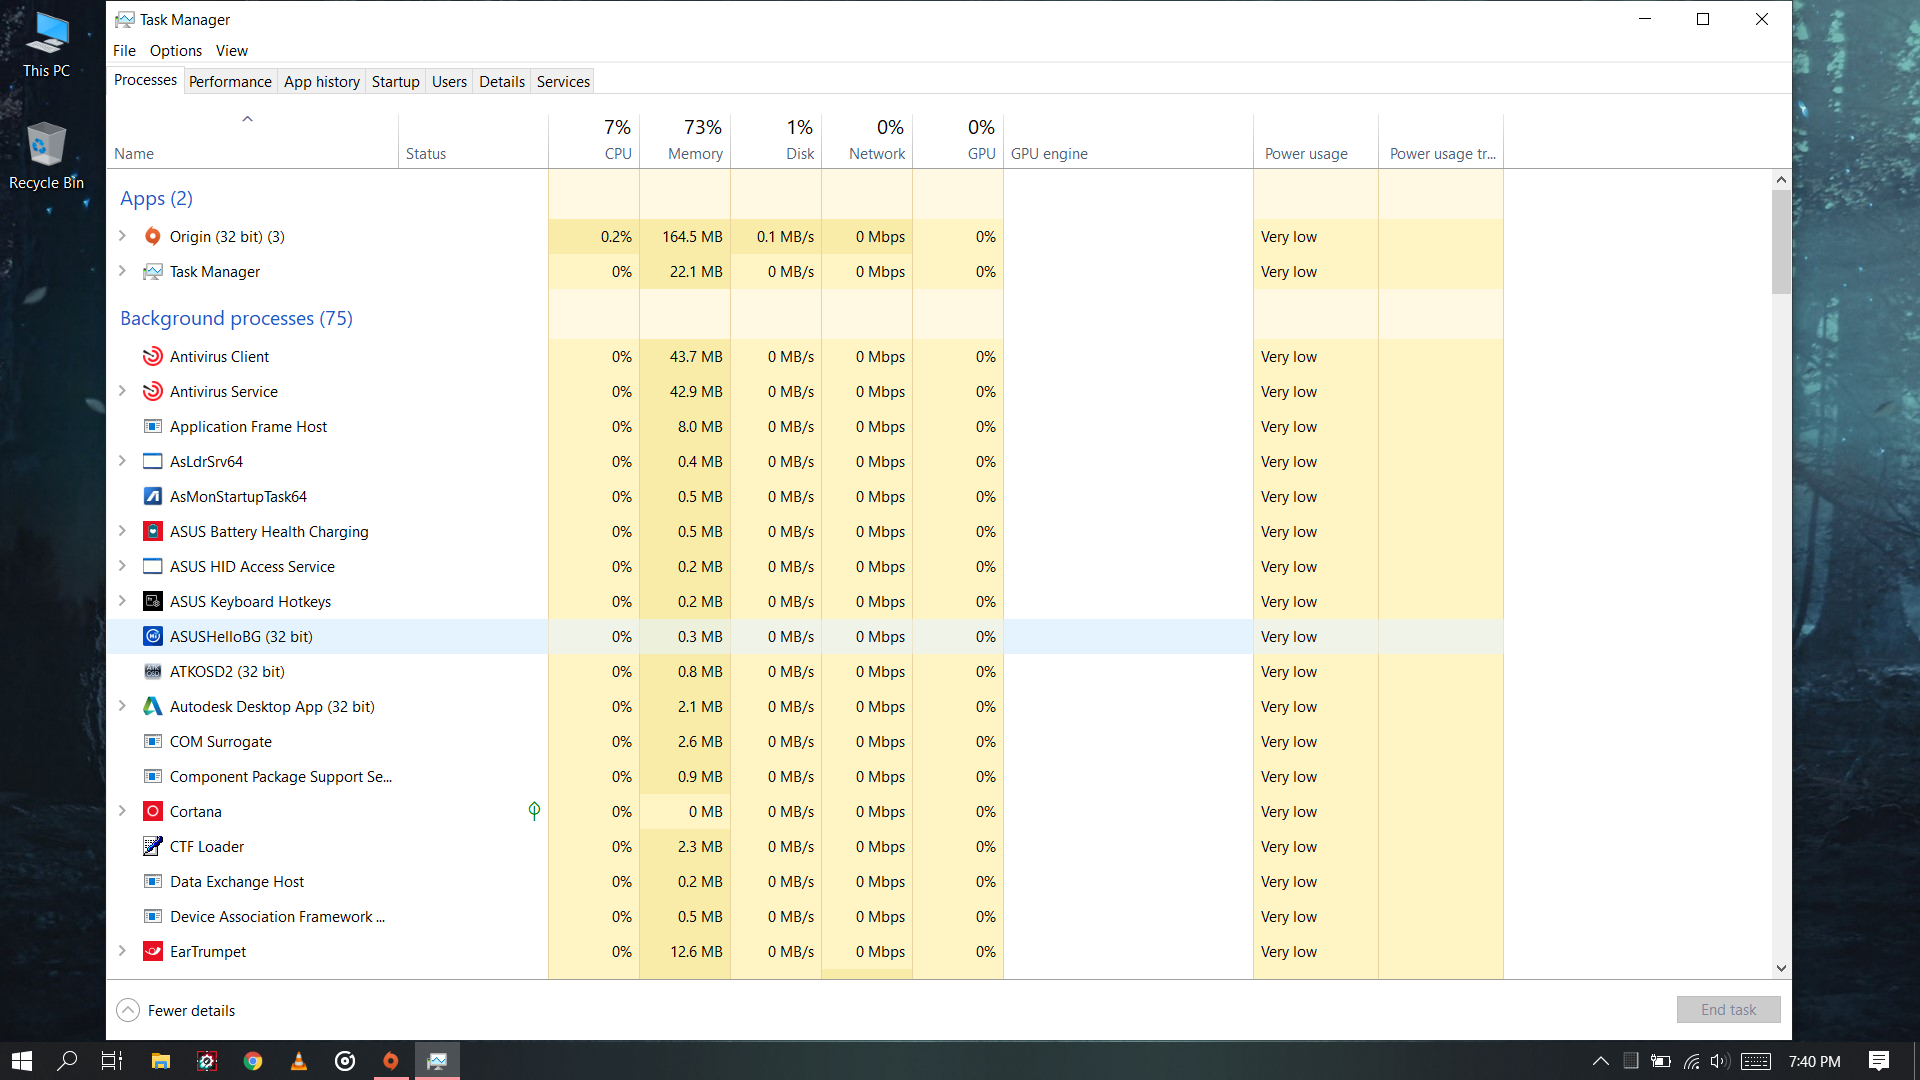Sort by the Network column header

pyautogui.click(x=867, y=141)
